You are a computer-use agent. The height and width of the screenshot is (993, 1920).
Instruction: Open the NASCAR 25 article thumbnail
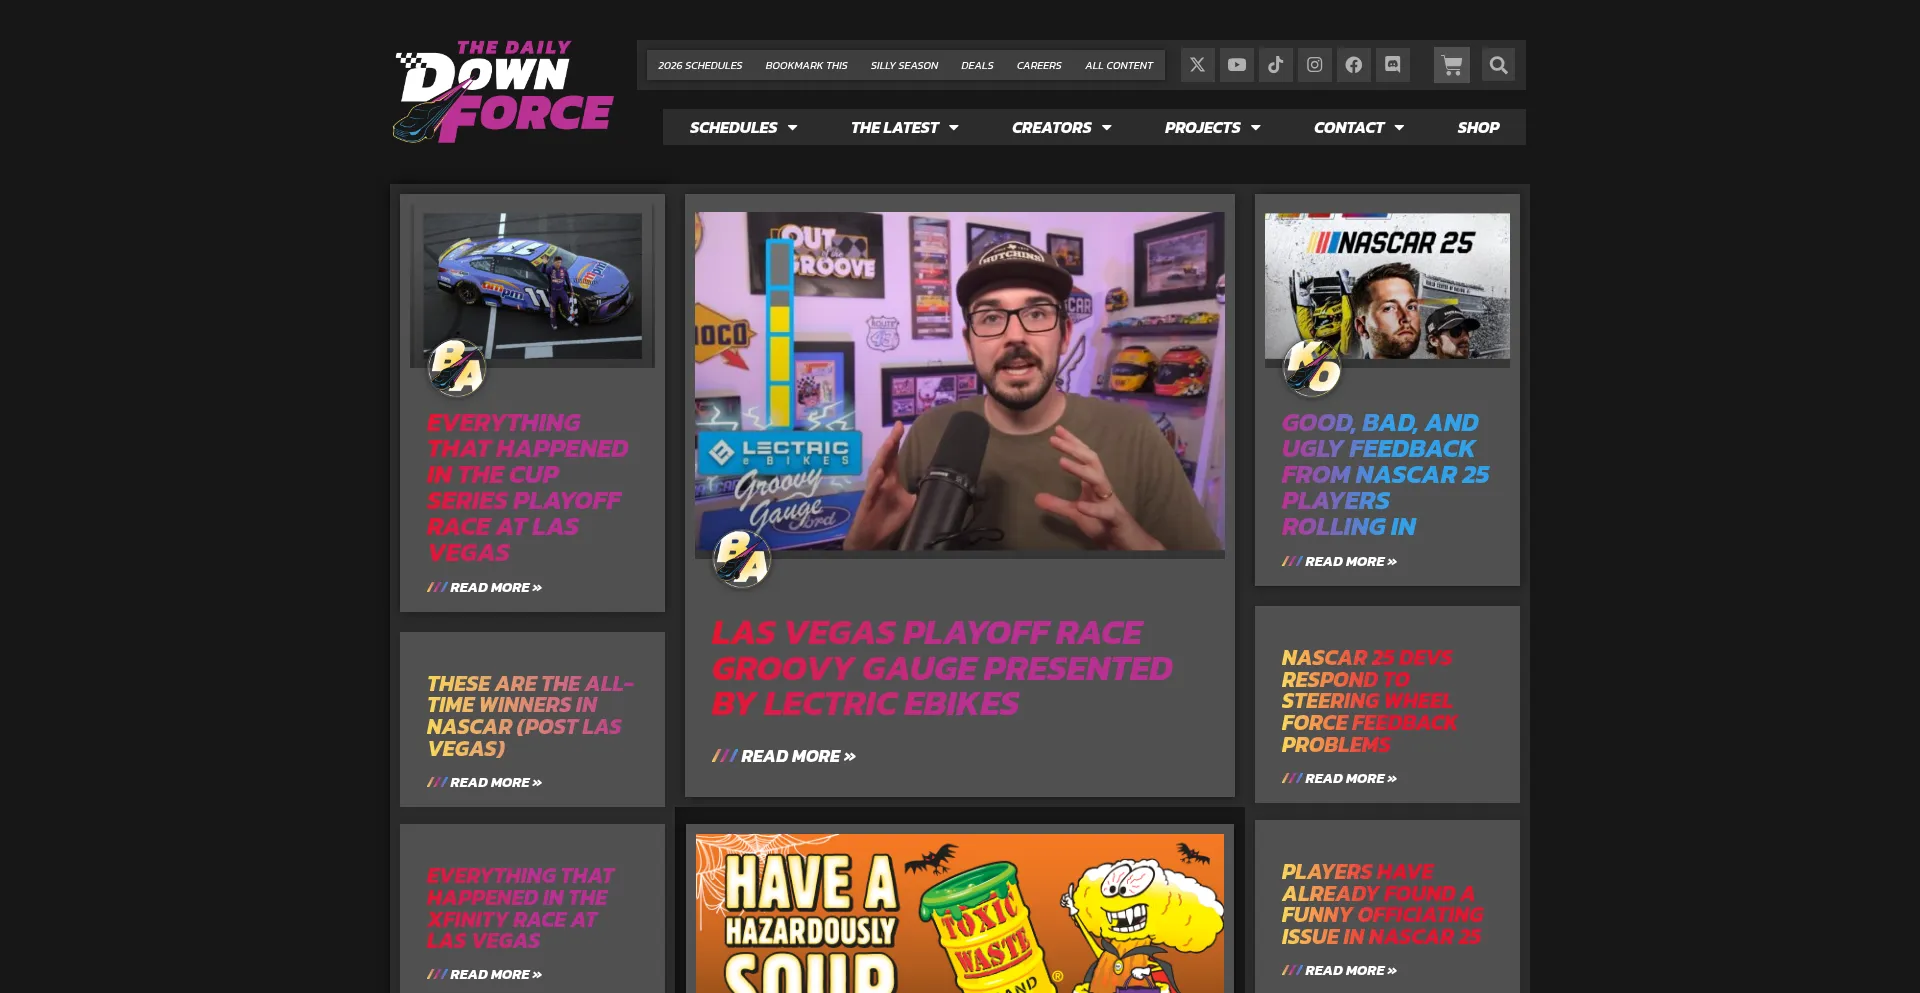tap(1387, 286)
